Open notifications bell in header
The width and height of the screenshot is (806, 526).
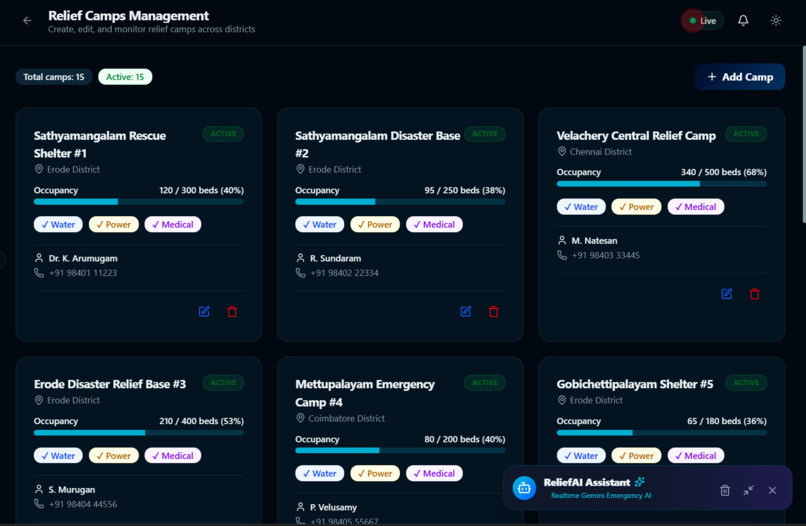[743, 21]
